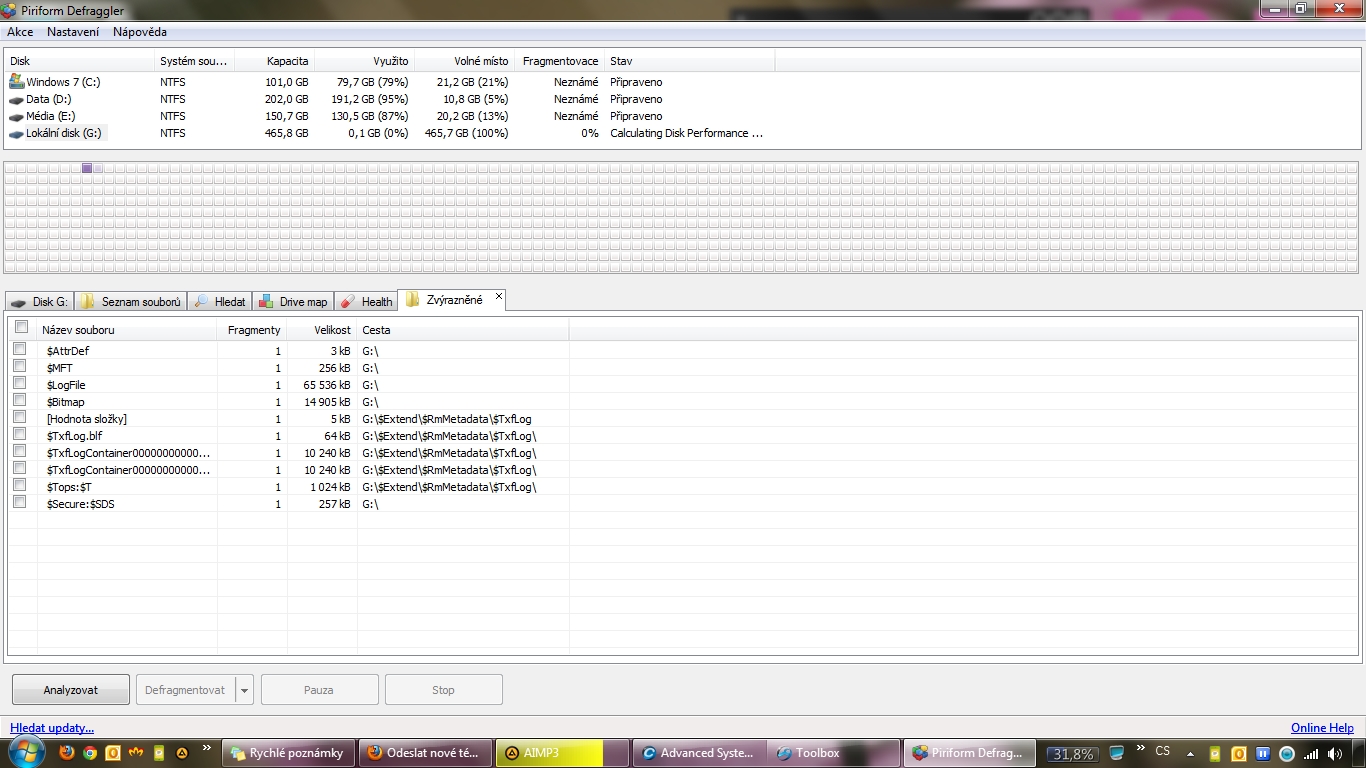1366x768 pixels.
Task: Select the Média (E:) drive icon
Action: pos(16,116)
